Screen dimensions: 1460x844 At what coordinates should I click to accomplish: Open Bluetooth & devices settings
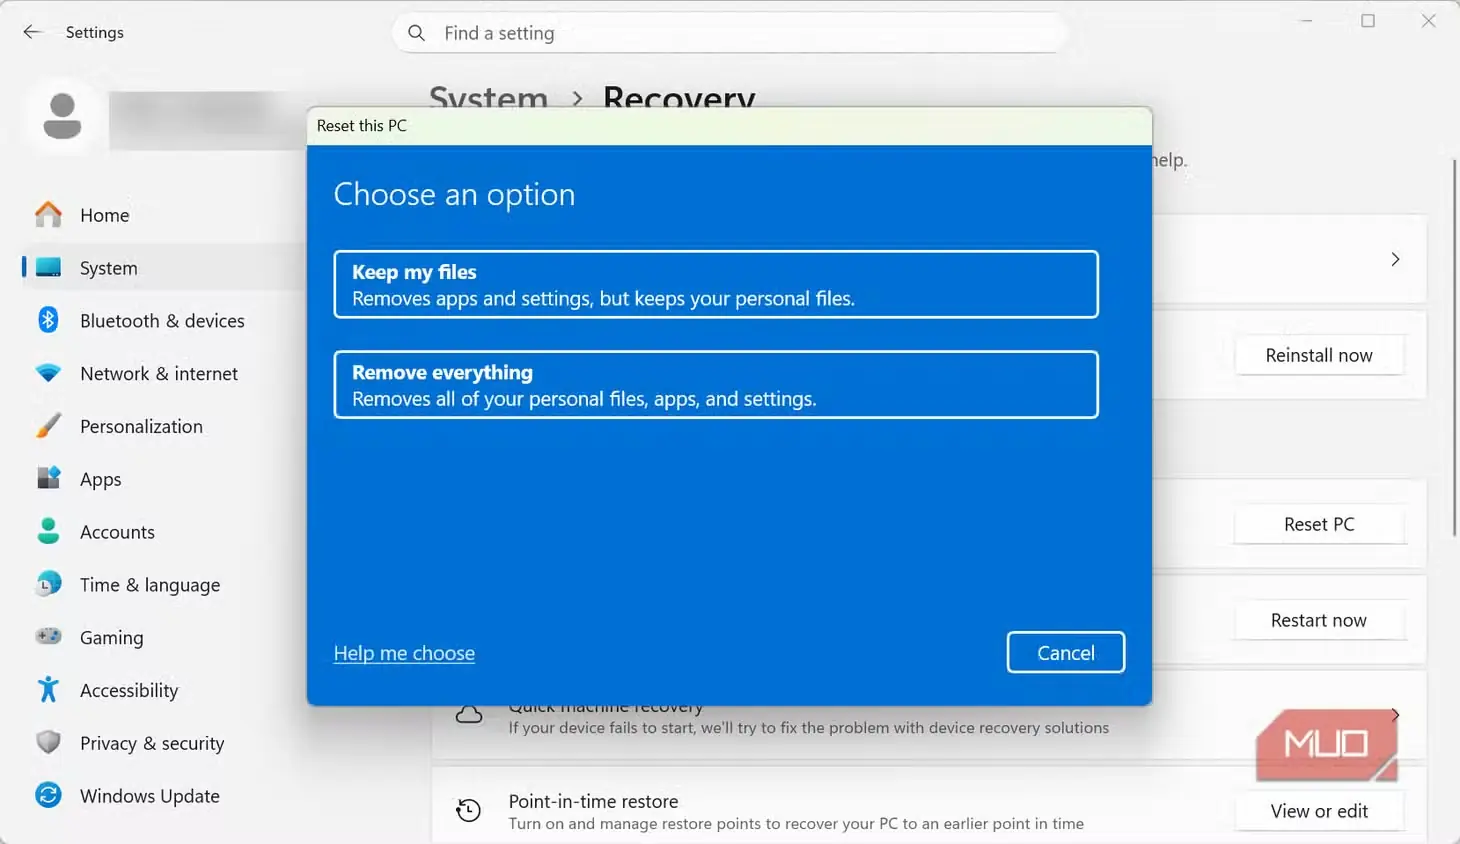coord(163,321)
